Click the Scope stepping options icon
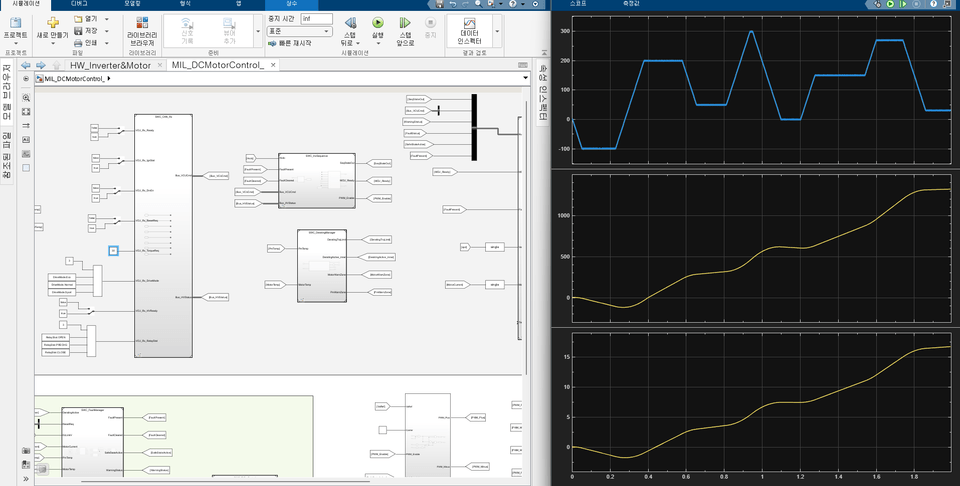The height and width of the screenshot is (486, 960). 877,4
